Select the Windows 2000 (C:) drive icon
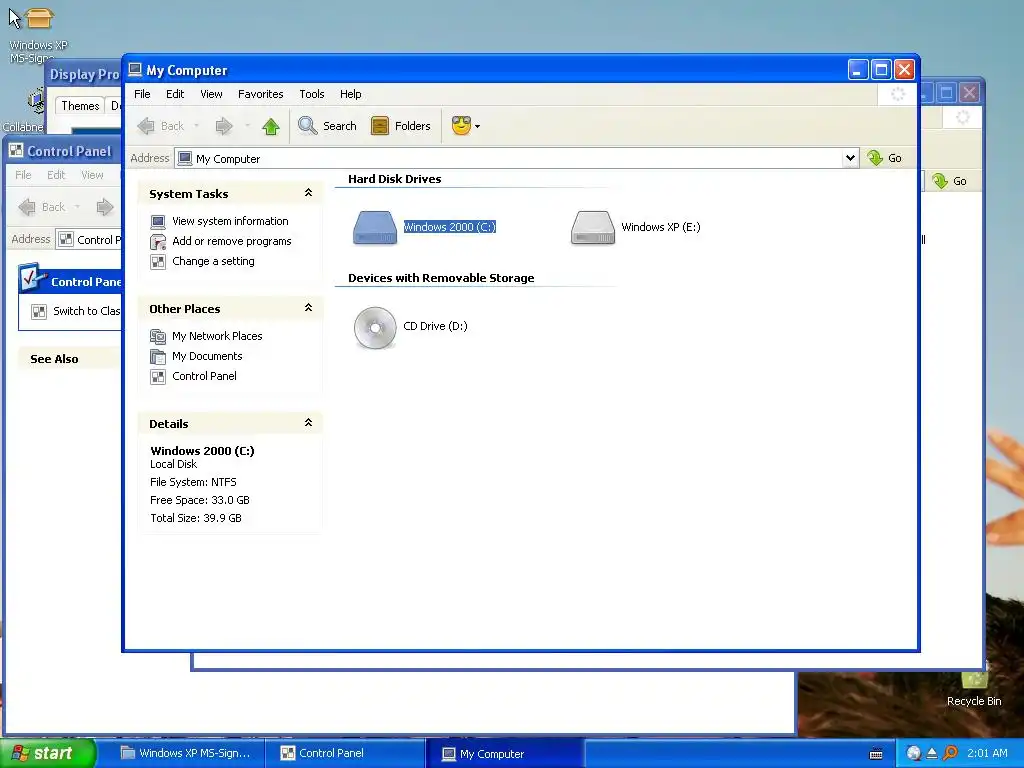 click(375, 227)
